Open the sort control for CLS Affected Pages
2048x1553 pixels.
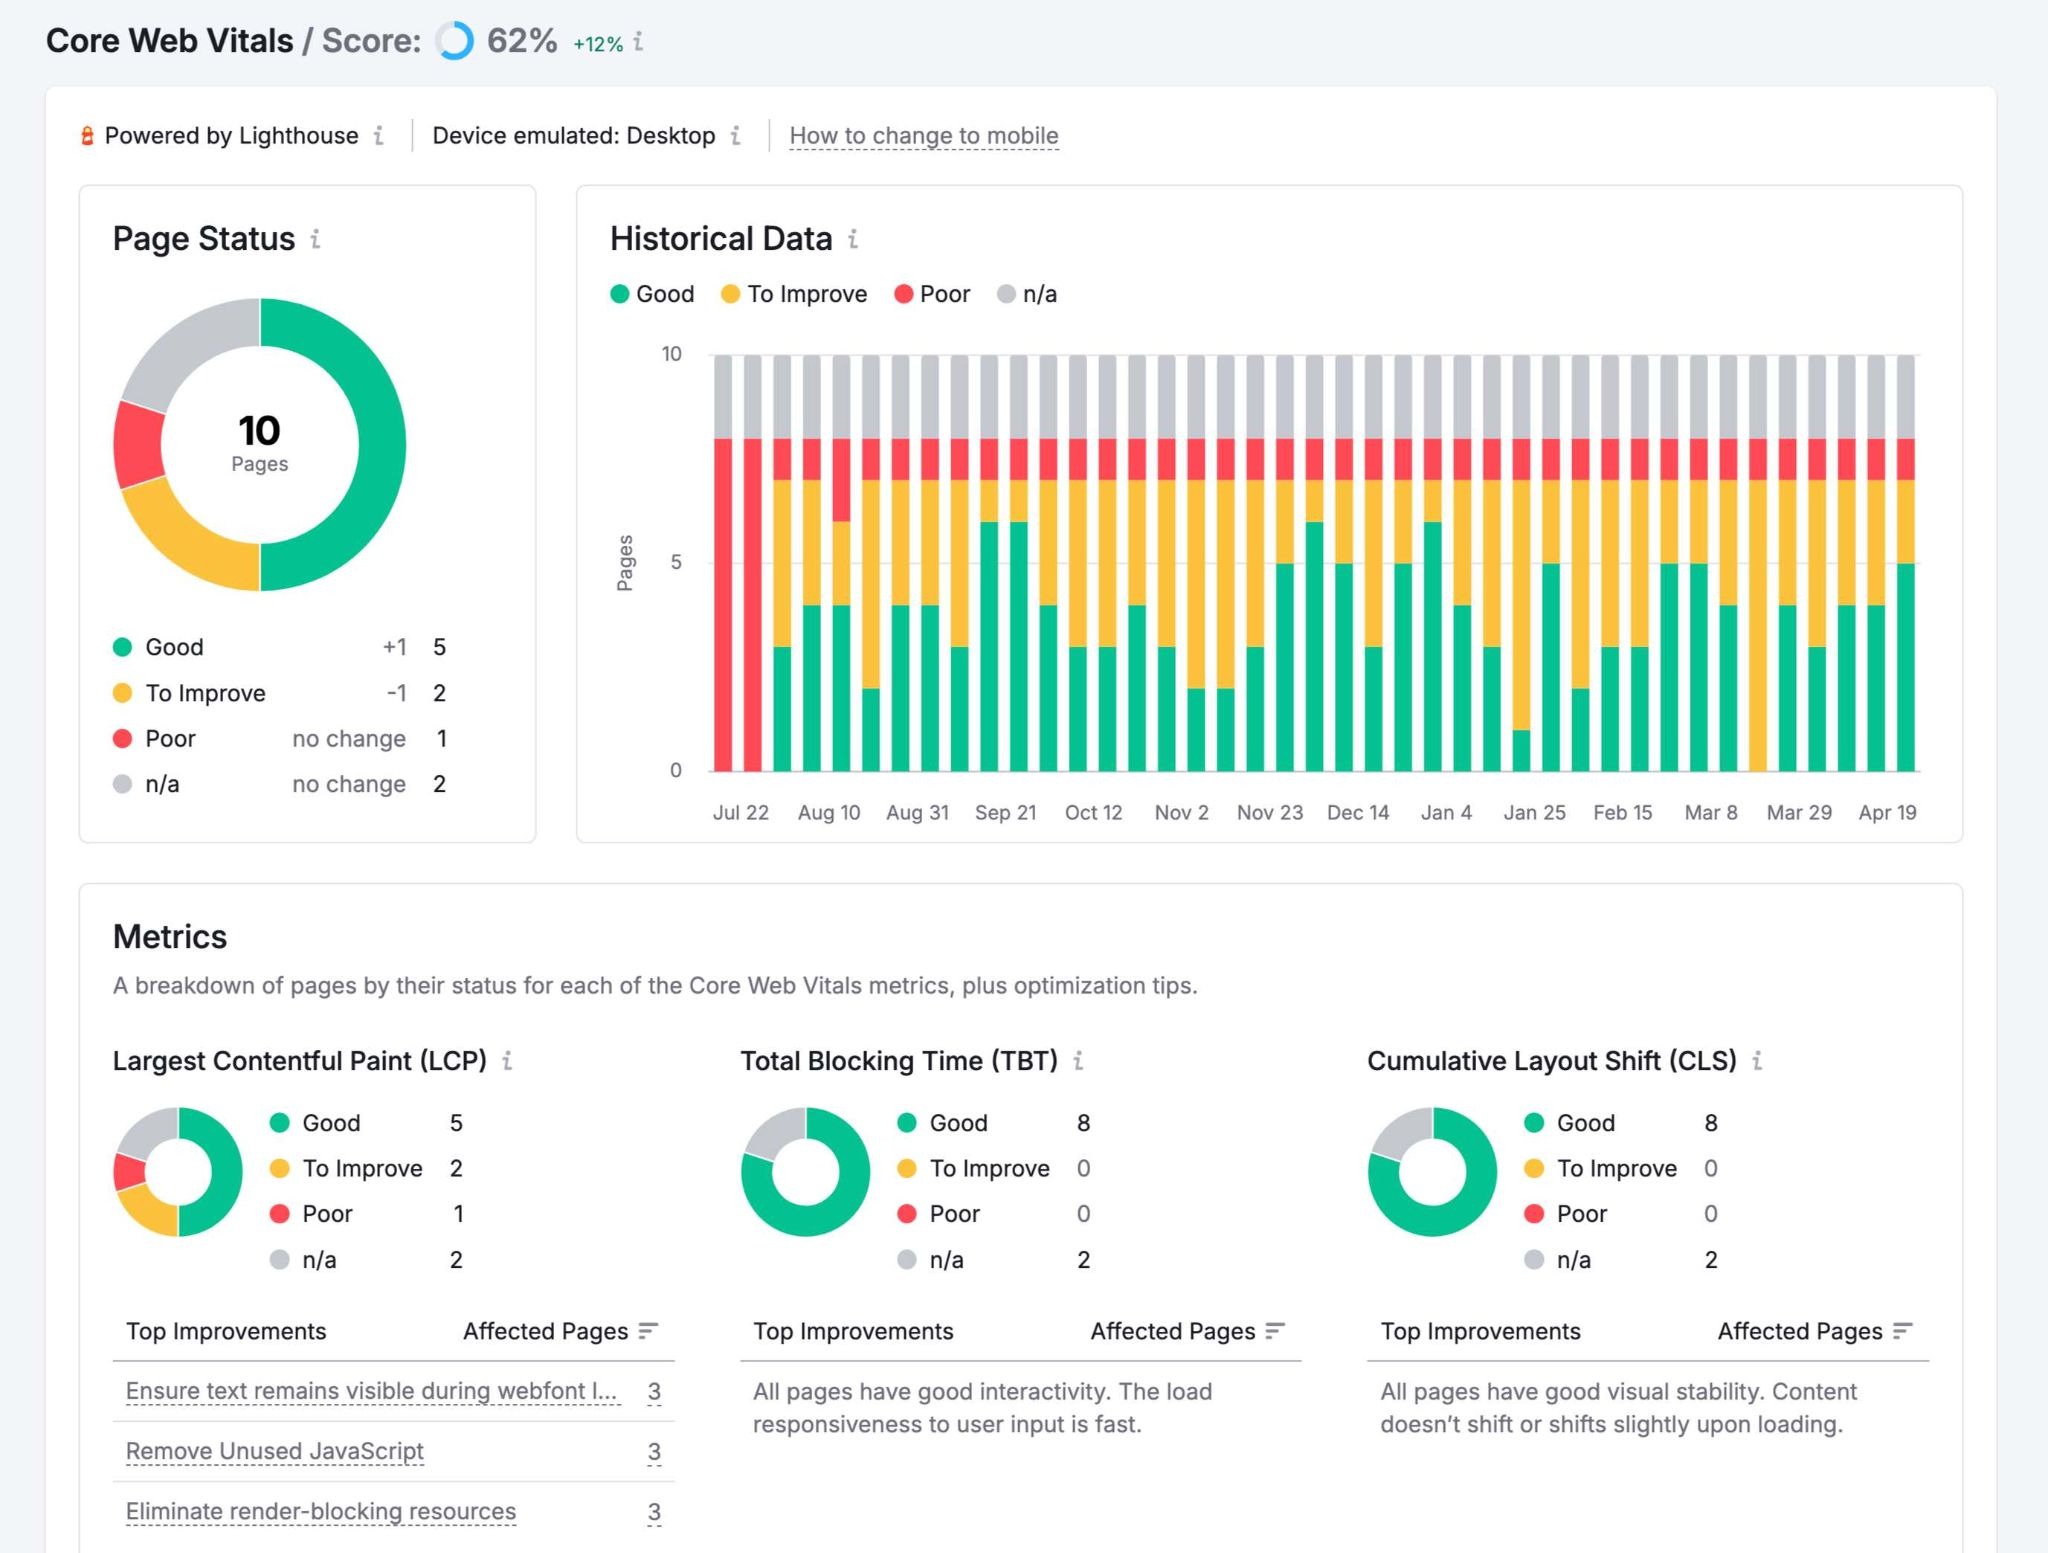(x=1902, y=1331)
